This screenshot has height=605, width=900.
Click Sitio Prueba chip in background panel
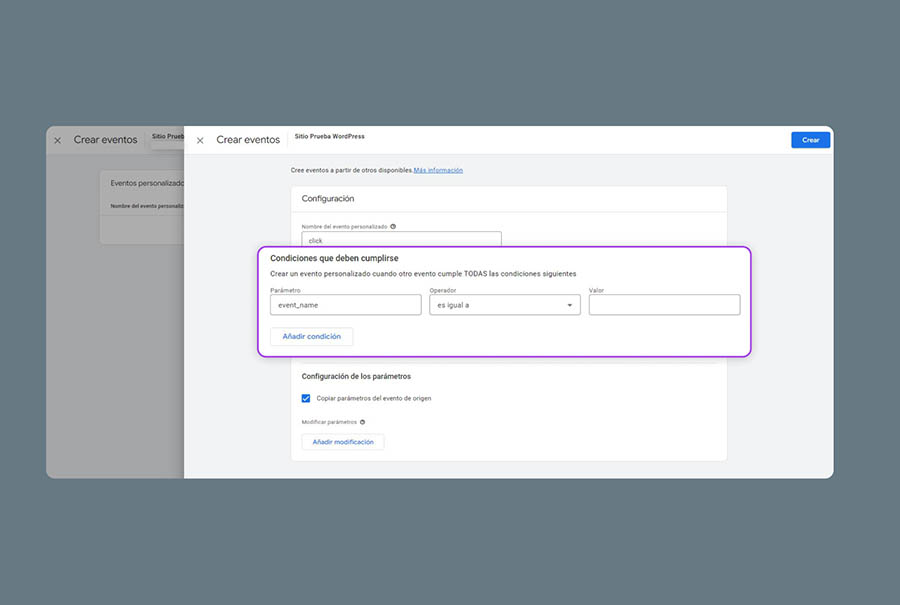[167, 136]
